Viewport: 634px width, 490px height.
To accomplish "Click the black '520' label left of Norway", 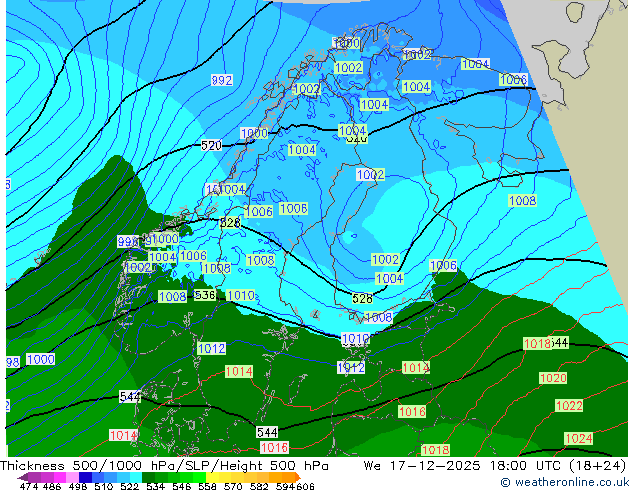I will [x=211, y=145].
